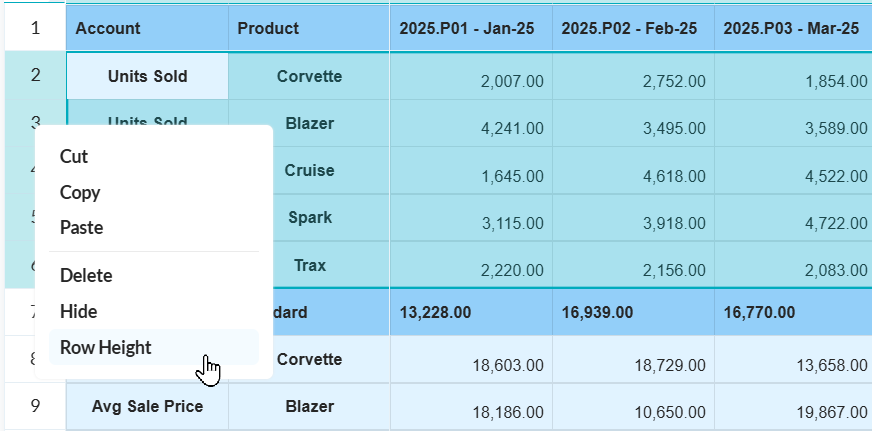This screenshot has height=431, width=872.
Task: Select the Avg Sale Price cell
Action: point(147,406)
